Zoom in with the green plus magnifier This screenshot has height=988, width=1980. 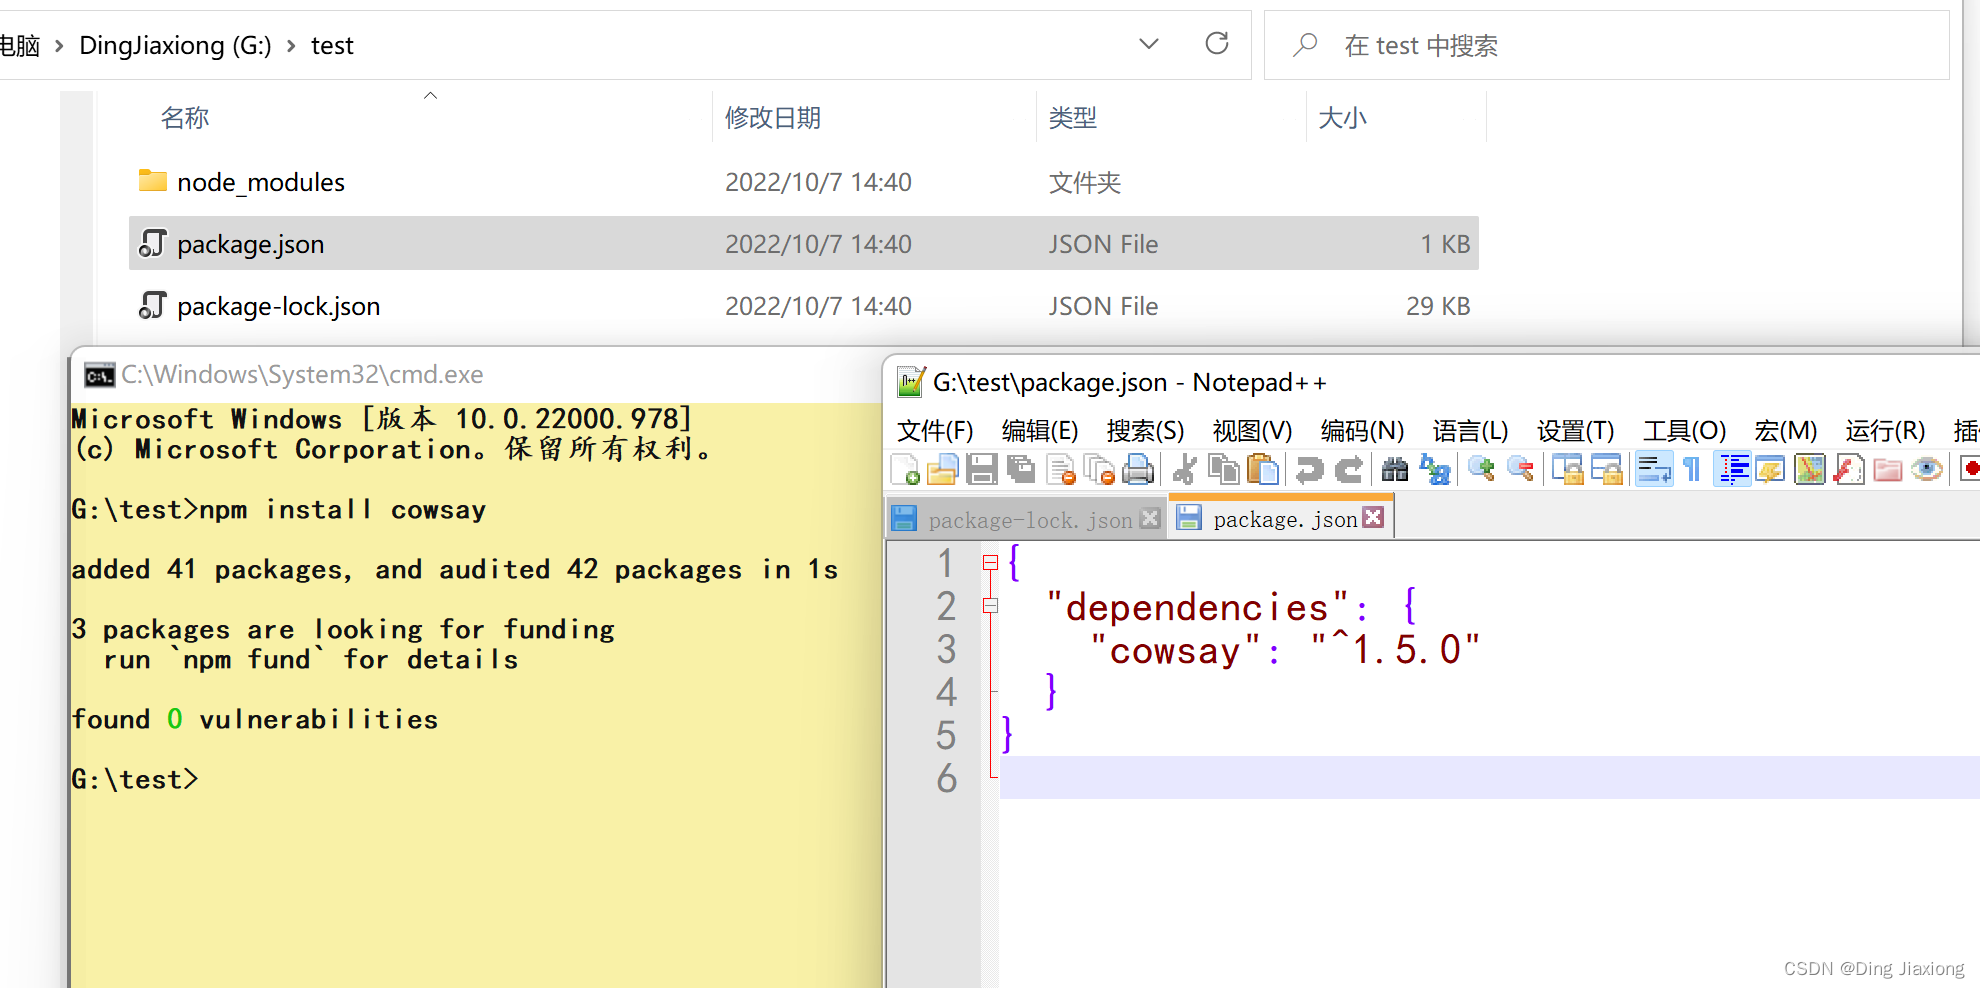[x=1481, y=469]
